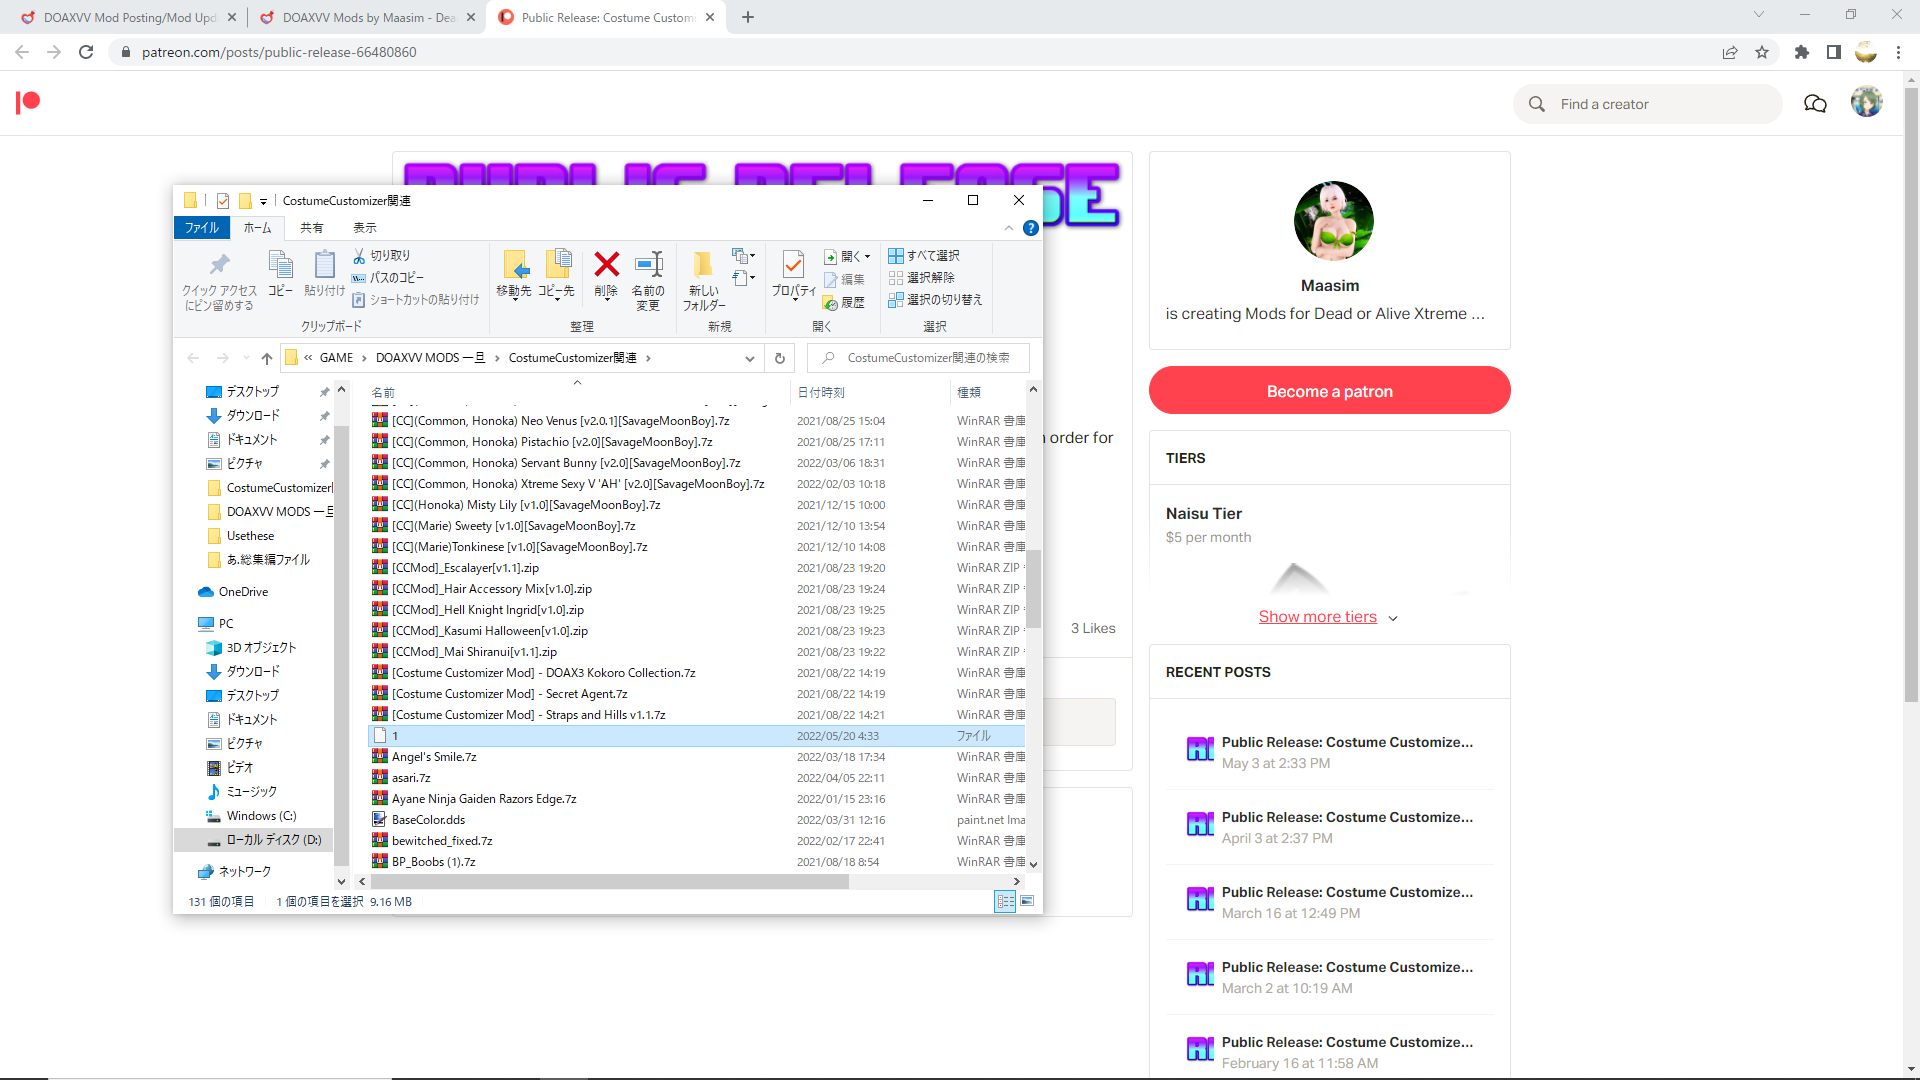Open Patreon messages chat icon

pos(1815,104)
